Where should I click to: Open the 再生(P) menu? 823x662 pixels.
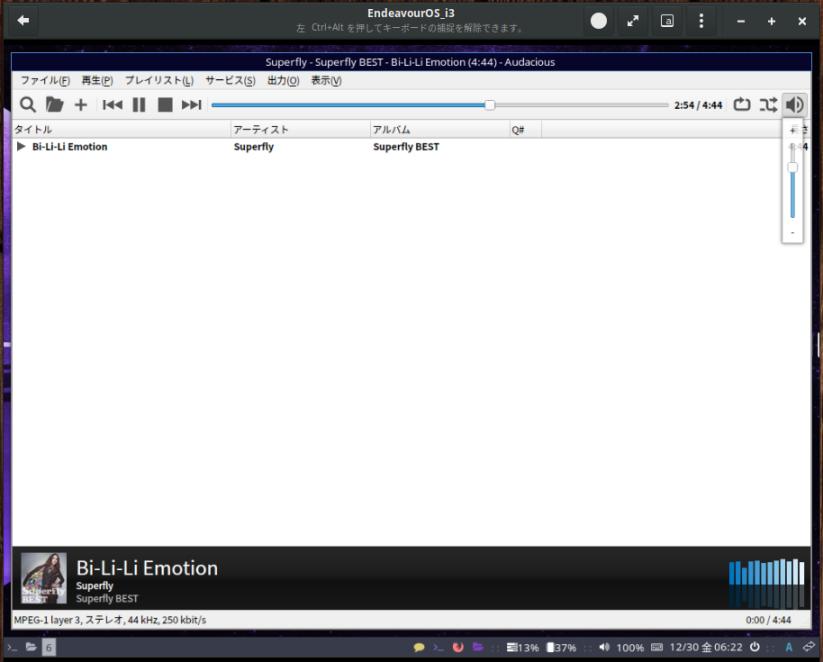tap(97, 80)
